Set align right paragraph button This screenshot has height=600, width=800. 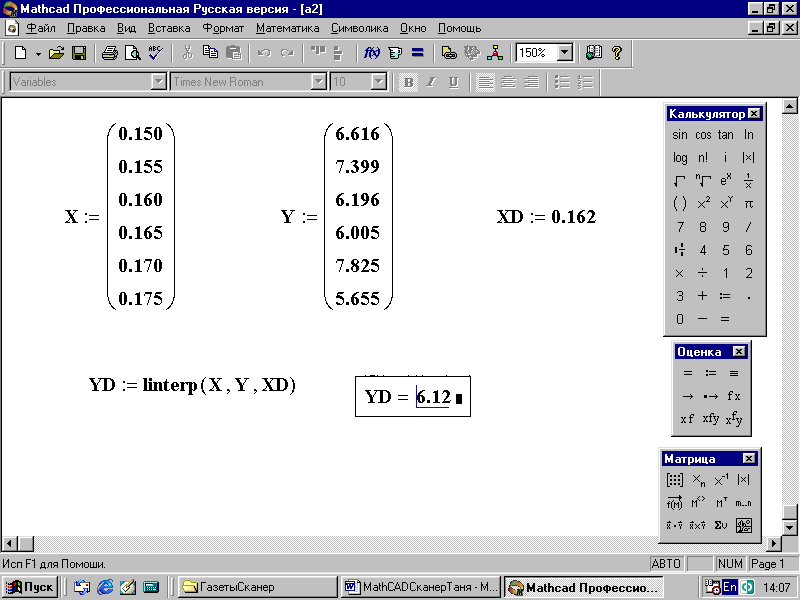coord(532,82)
